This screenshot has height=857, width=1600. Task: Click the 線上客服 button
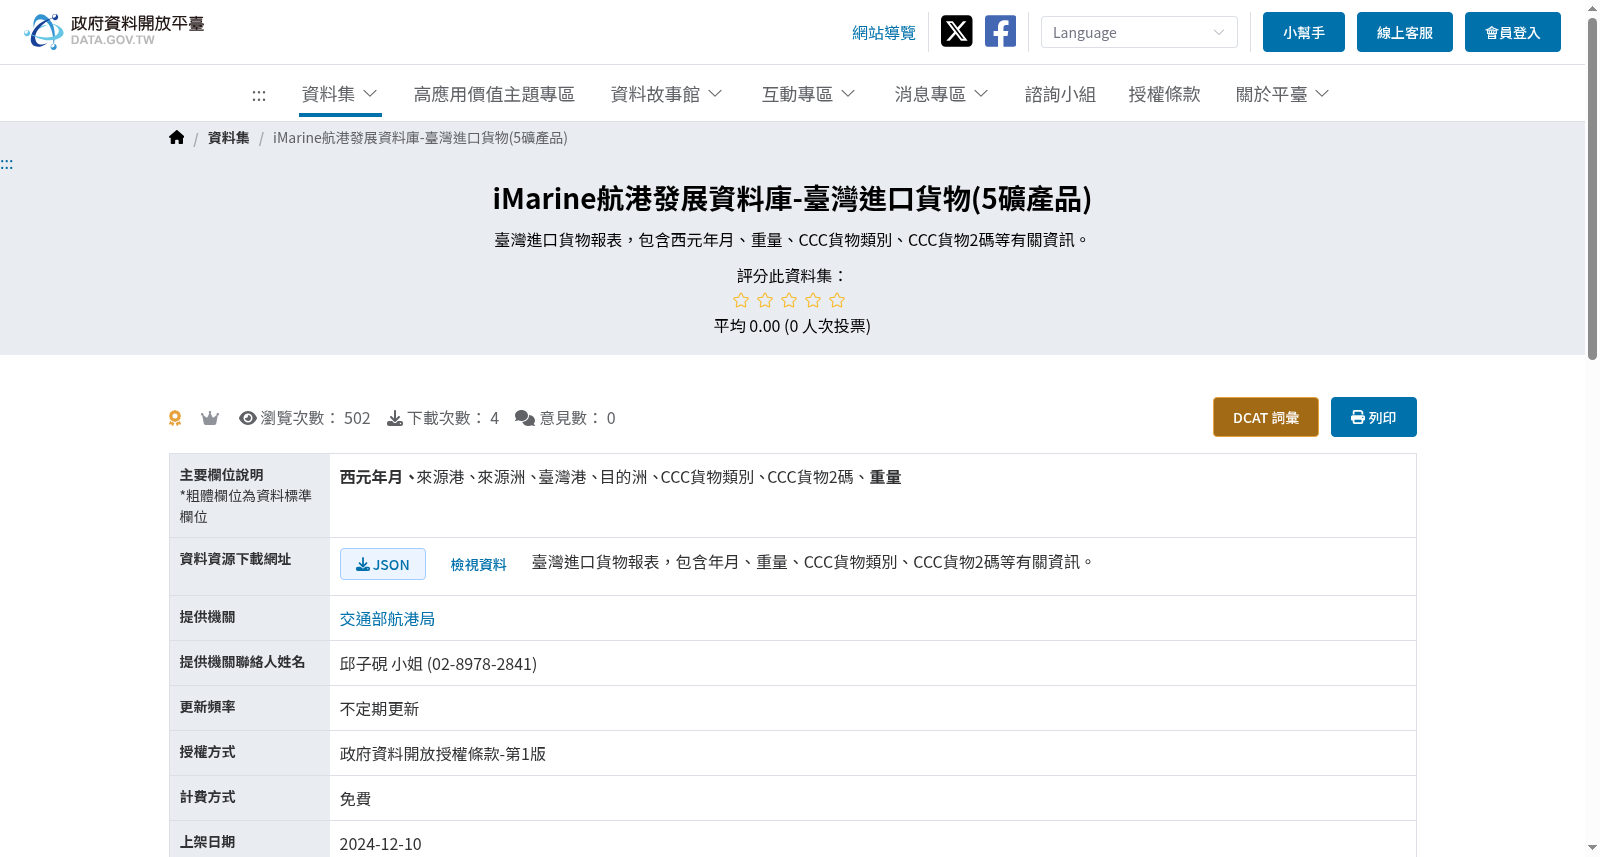click(x=1405, y=32)
